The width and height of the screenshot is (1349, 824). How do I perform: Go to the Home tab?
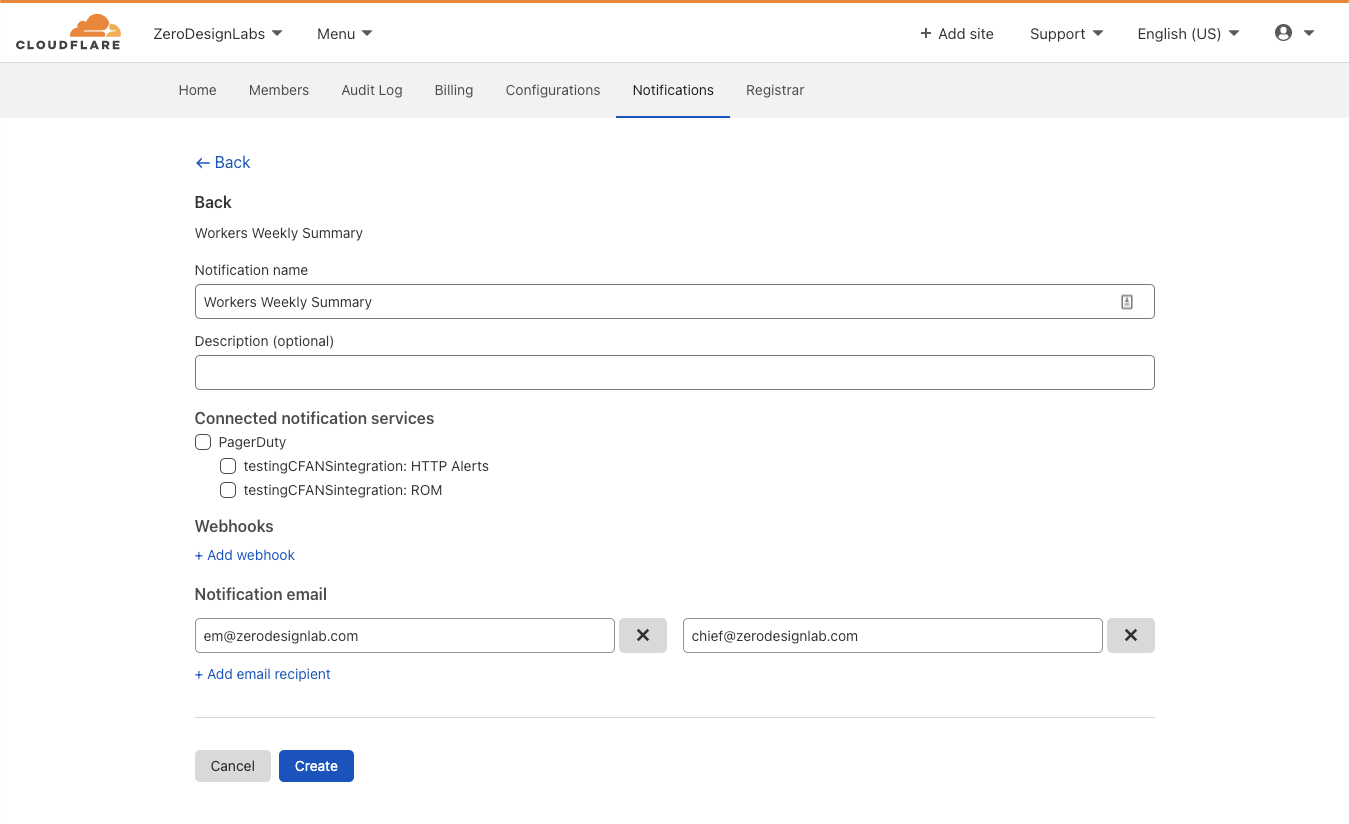tap(198, 90)
